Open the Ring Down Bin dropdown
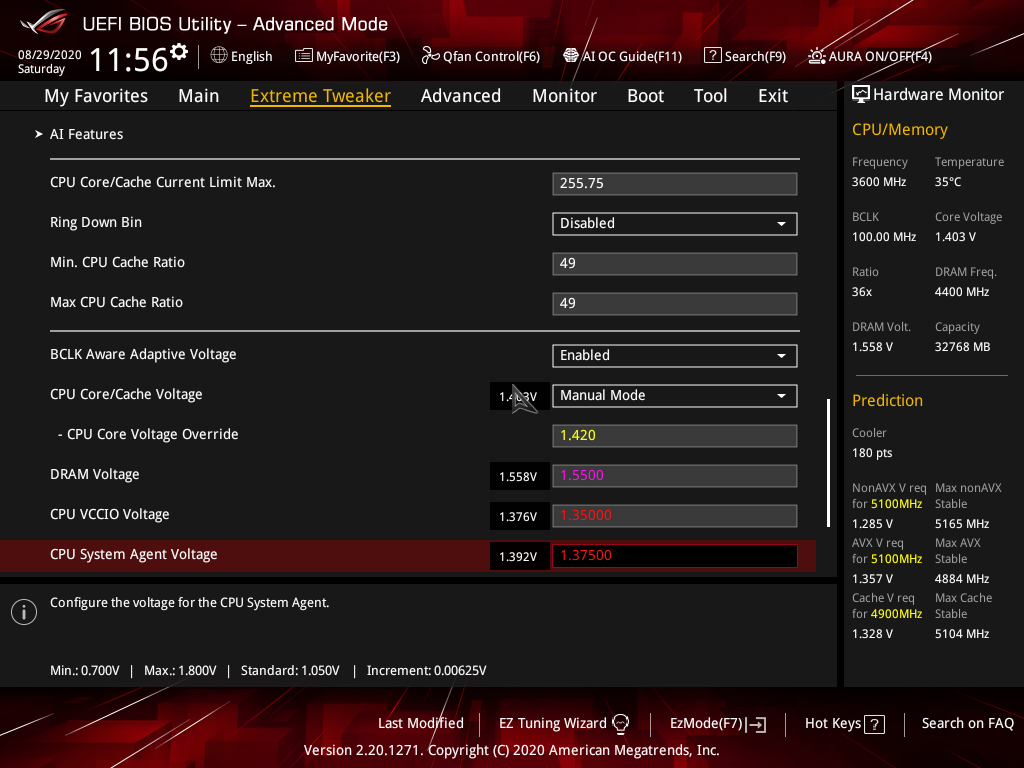 pyautogui.click(x=675, y=223)
